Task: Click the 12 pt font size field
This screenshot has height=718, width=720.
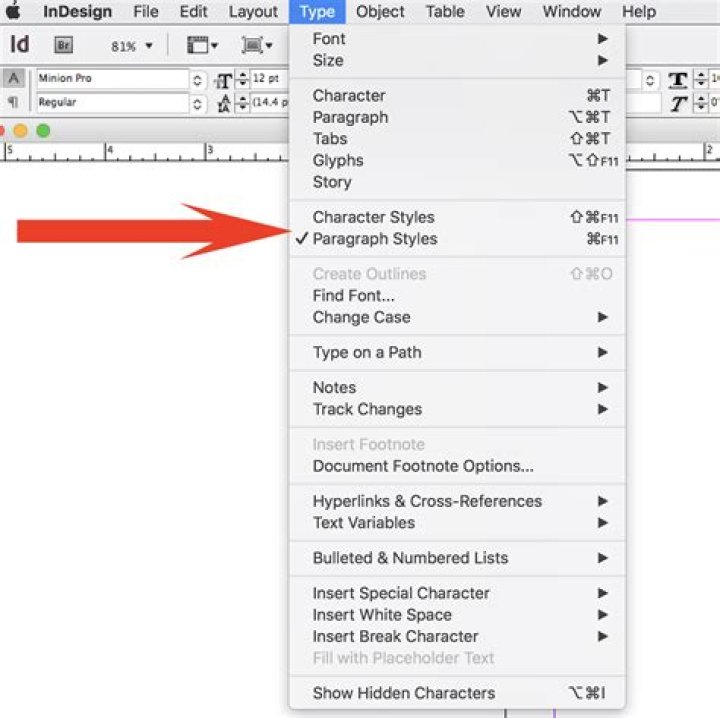Action: coord(270,79)
